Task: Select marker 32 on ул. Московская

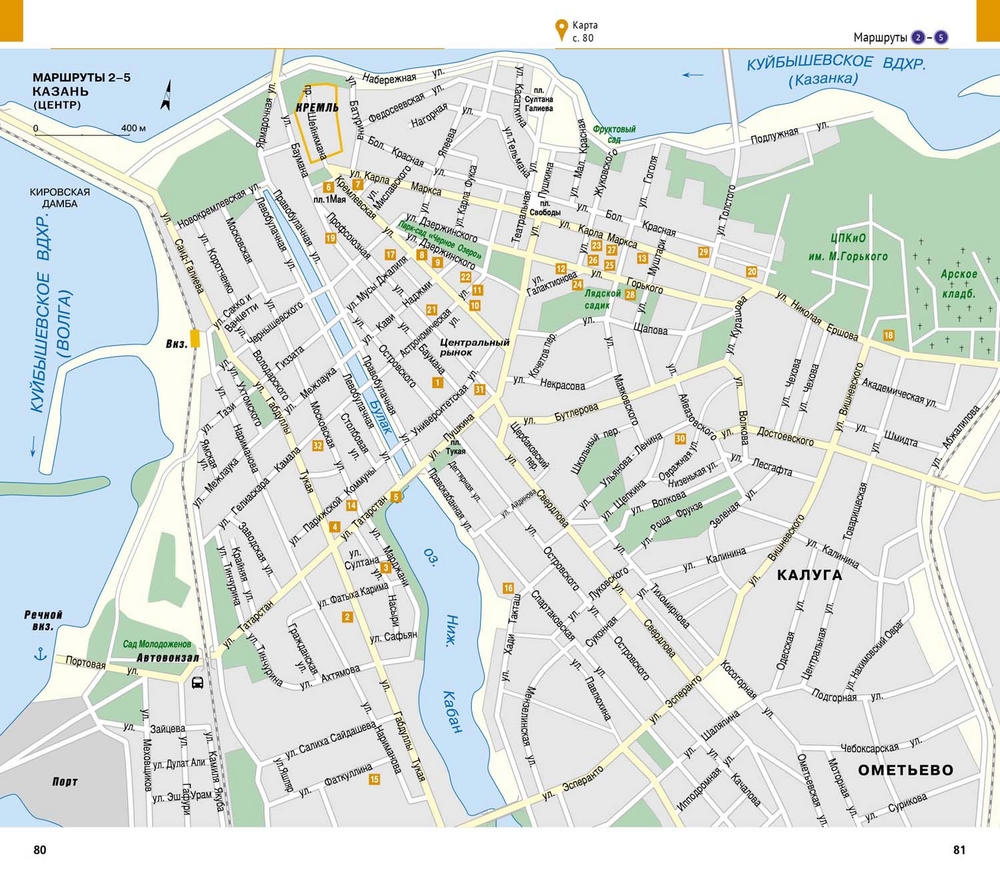Action: (317, 445)
